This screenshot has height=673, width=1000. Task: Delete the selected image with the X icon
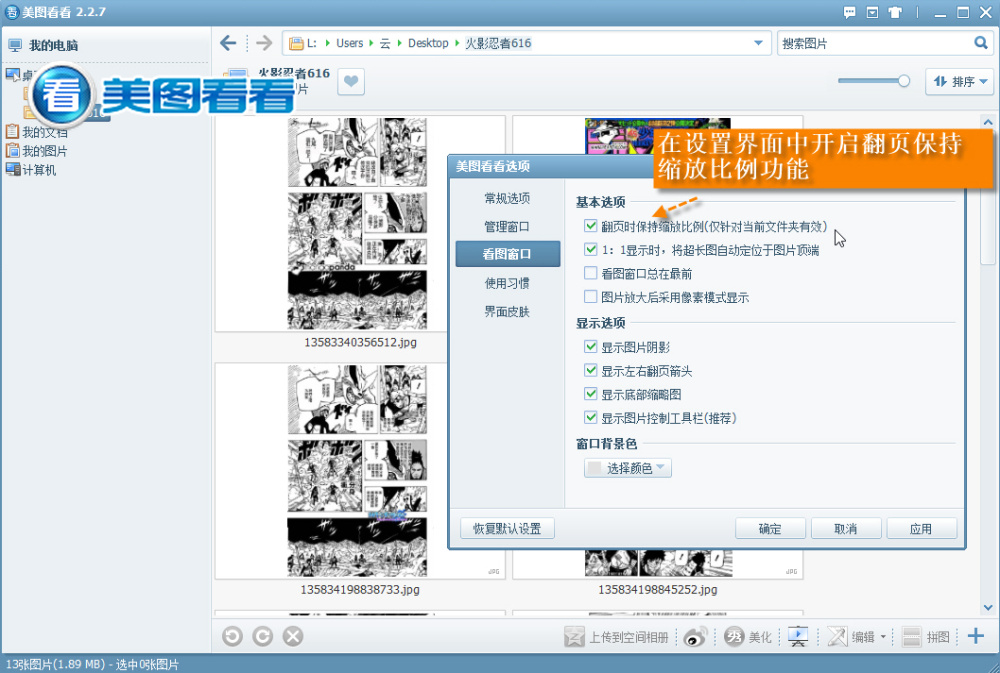point(293,636)
